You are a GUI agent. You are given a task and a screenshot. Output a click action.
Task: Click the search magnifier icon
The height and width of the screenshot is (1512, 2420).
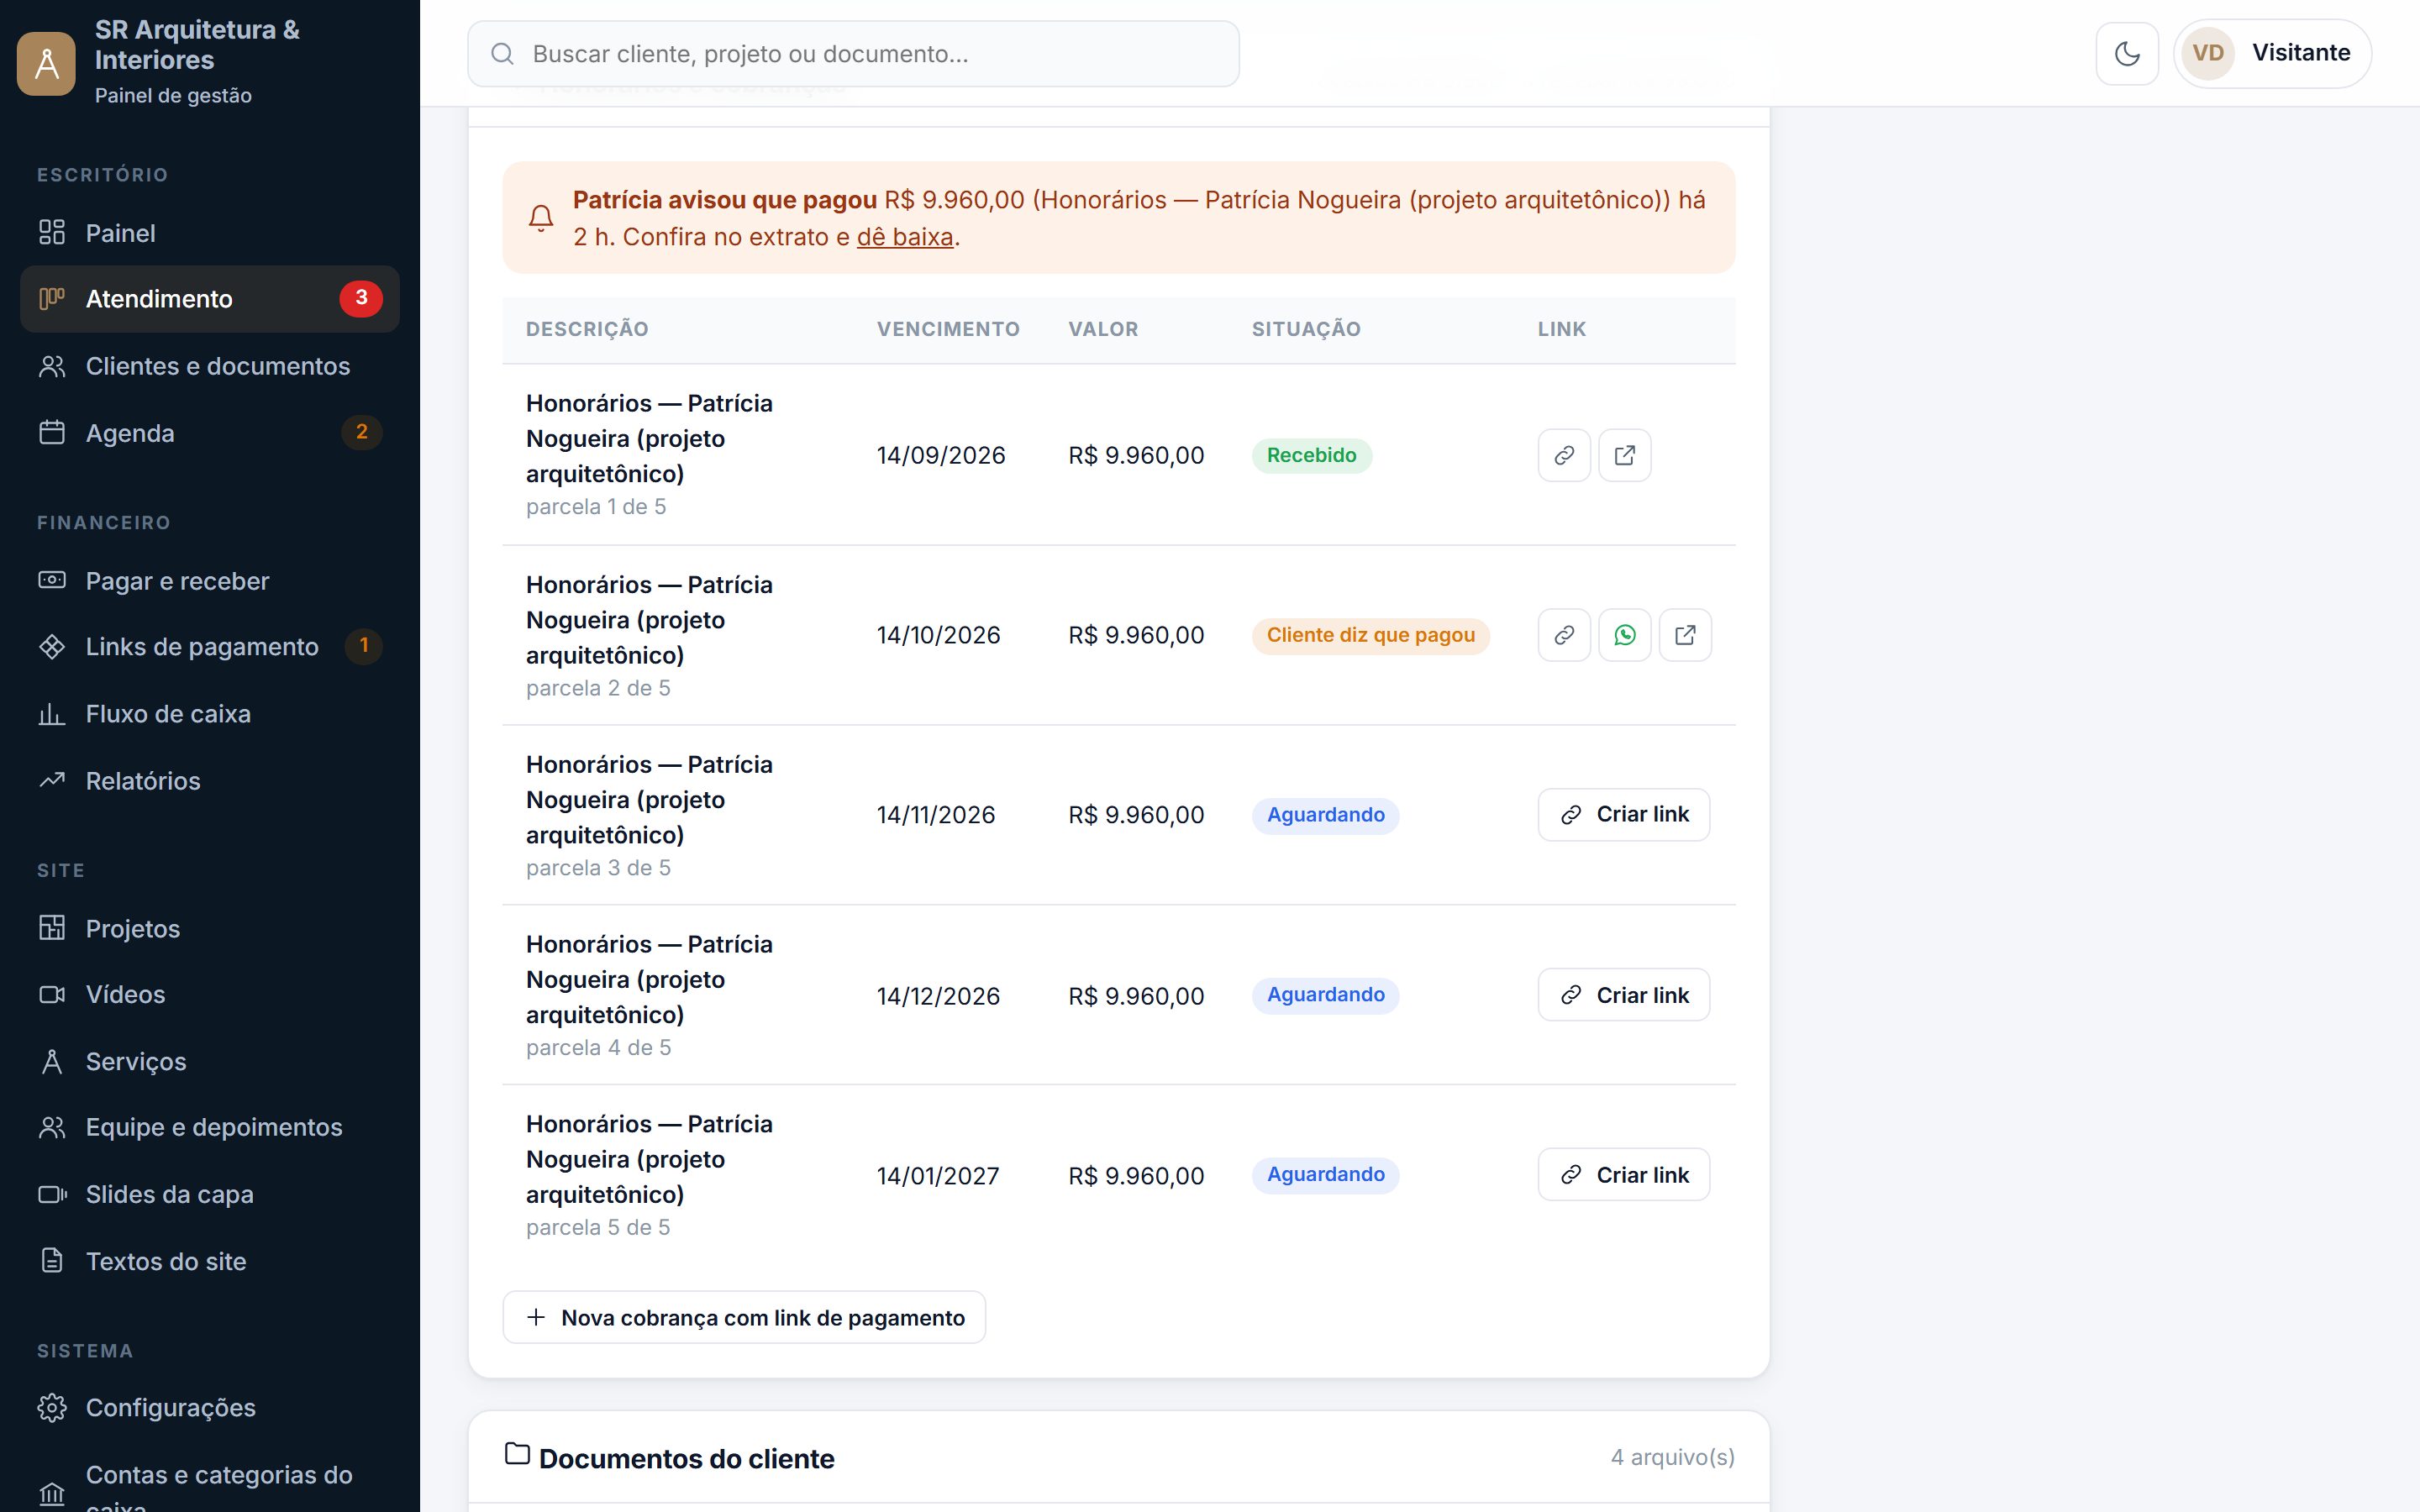pyautogui.click(x=503, y=54)
